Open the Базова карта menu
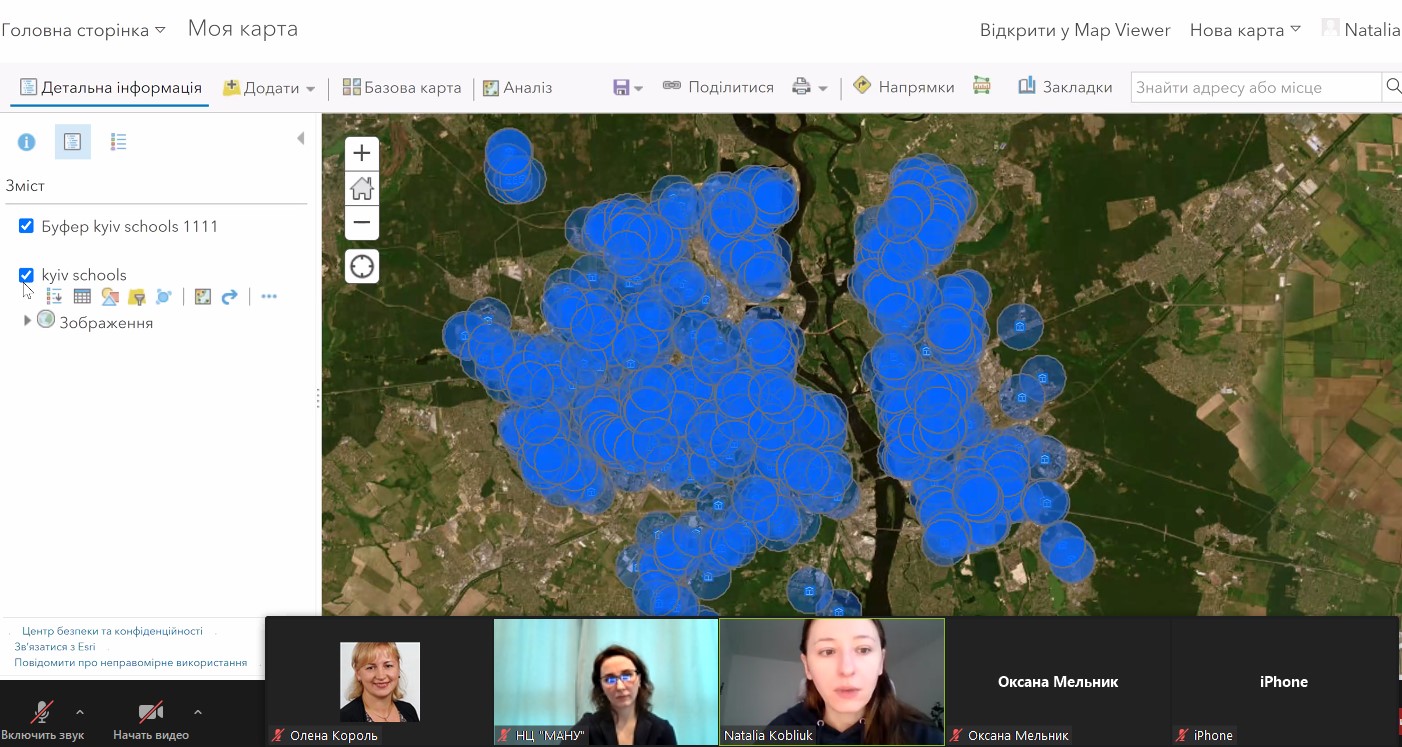The width and height of the screenshot is (1402, 747). [402, 88]
